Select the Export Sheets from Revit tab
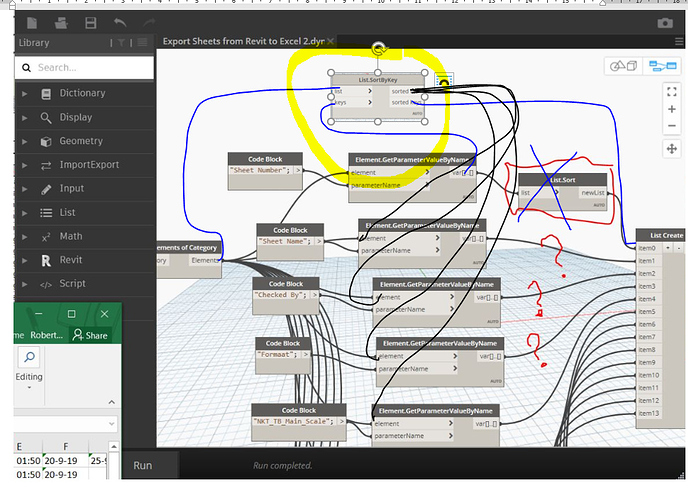 [x=244, y=41]
